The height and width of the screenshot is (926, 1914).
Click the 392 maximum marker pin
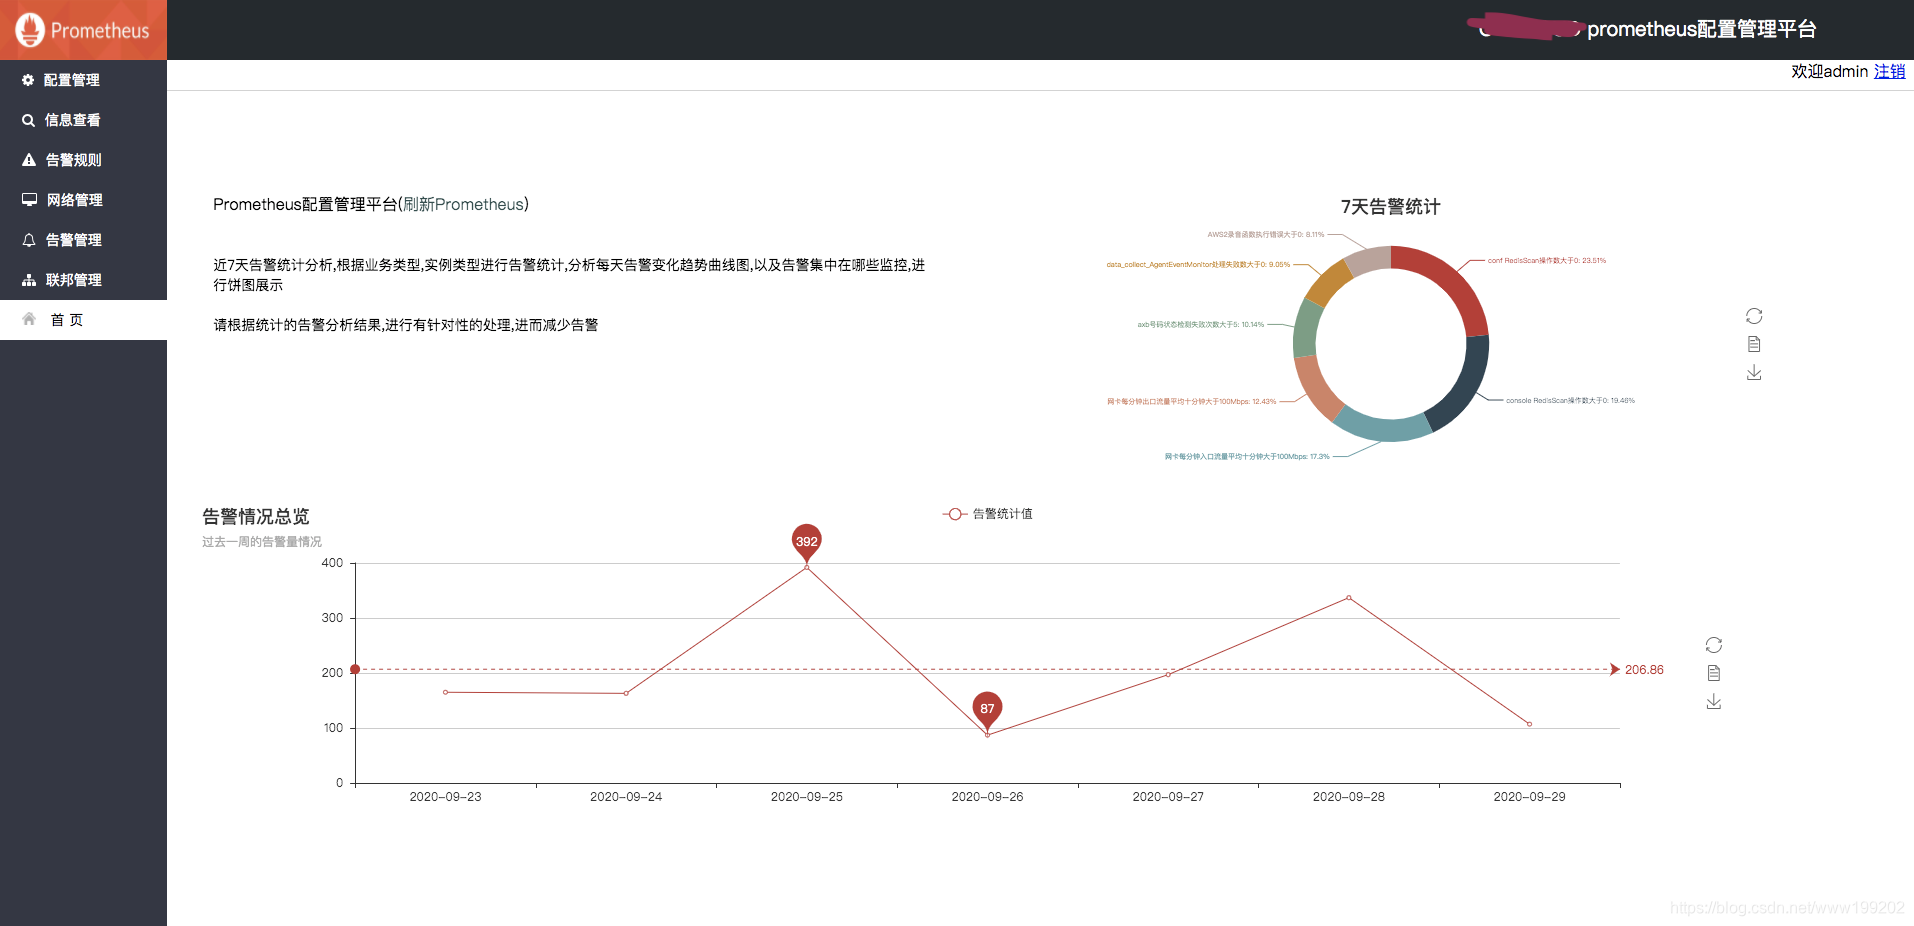tap(807, 541)
